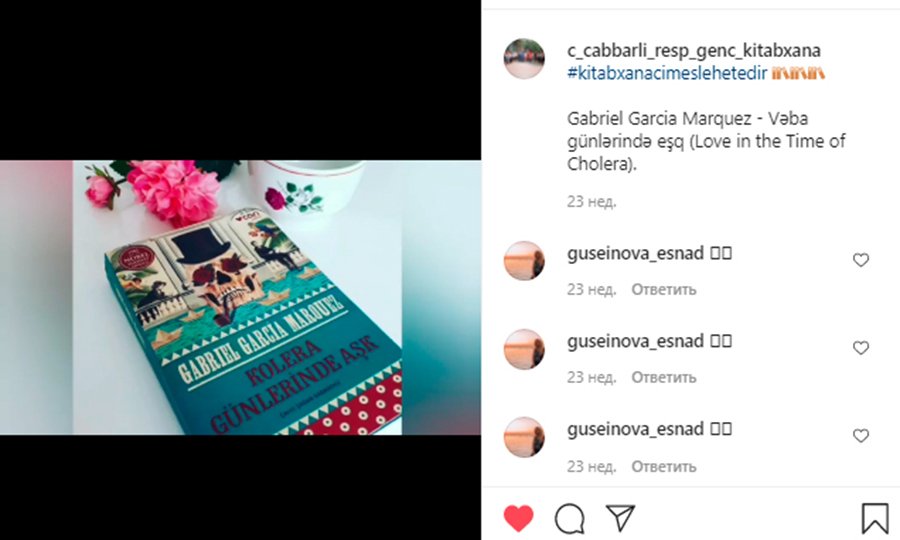Unlike the post with red heart icon
This screenshot has height=540, width=900.
coord(518,518)
